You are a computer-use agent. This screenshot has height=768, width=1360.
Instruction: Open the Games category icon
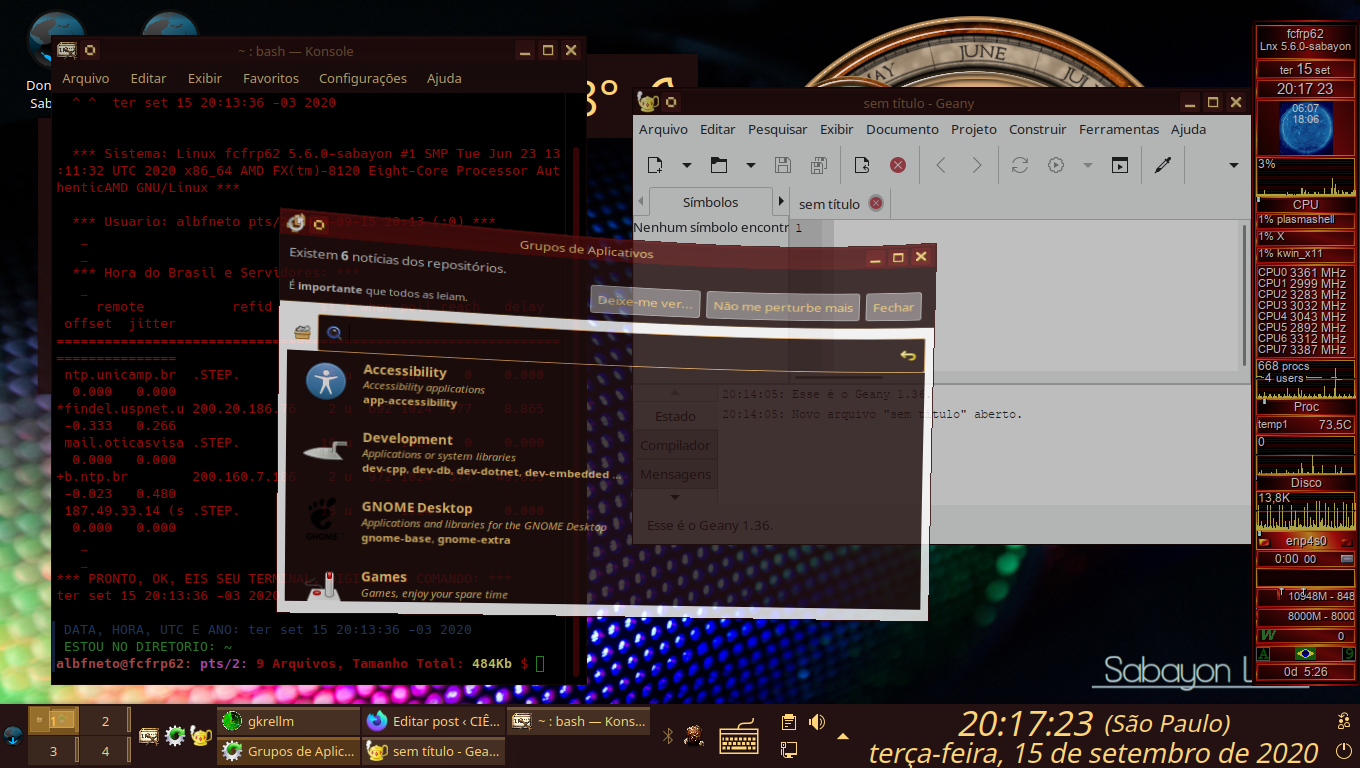[x=322, y=587]
